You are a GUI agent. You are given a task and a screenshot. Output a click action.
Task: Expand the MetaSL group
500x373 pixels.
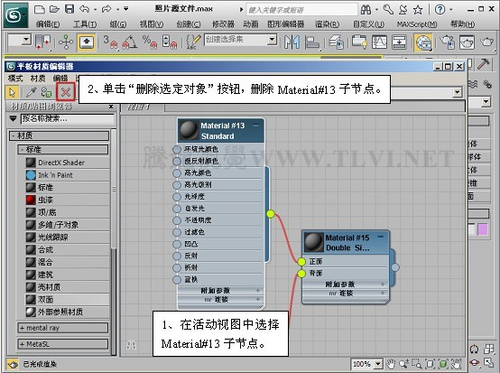tap(63, 344)
